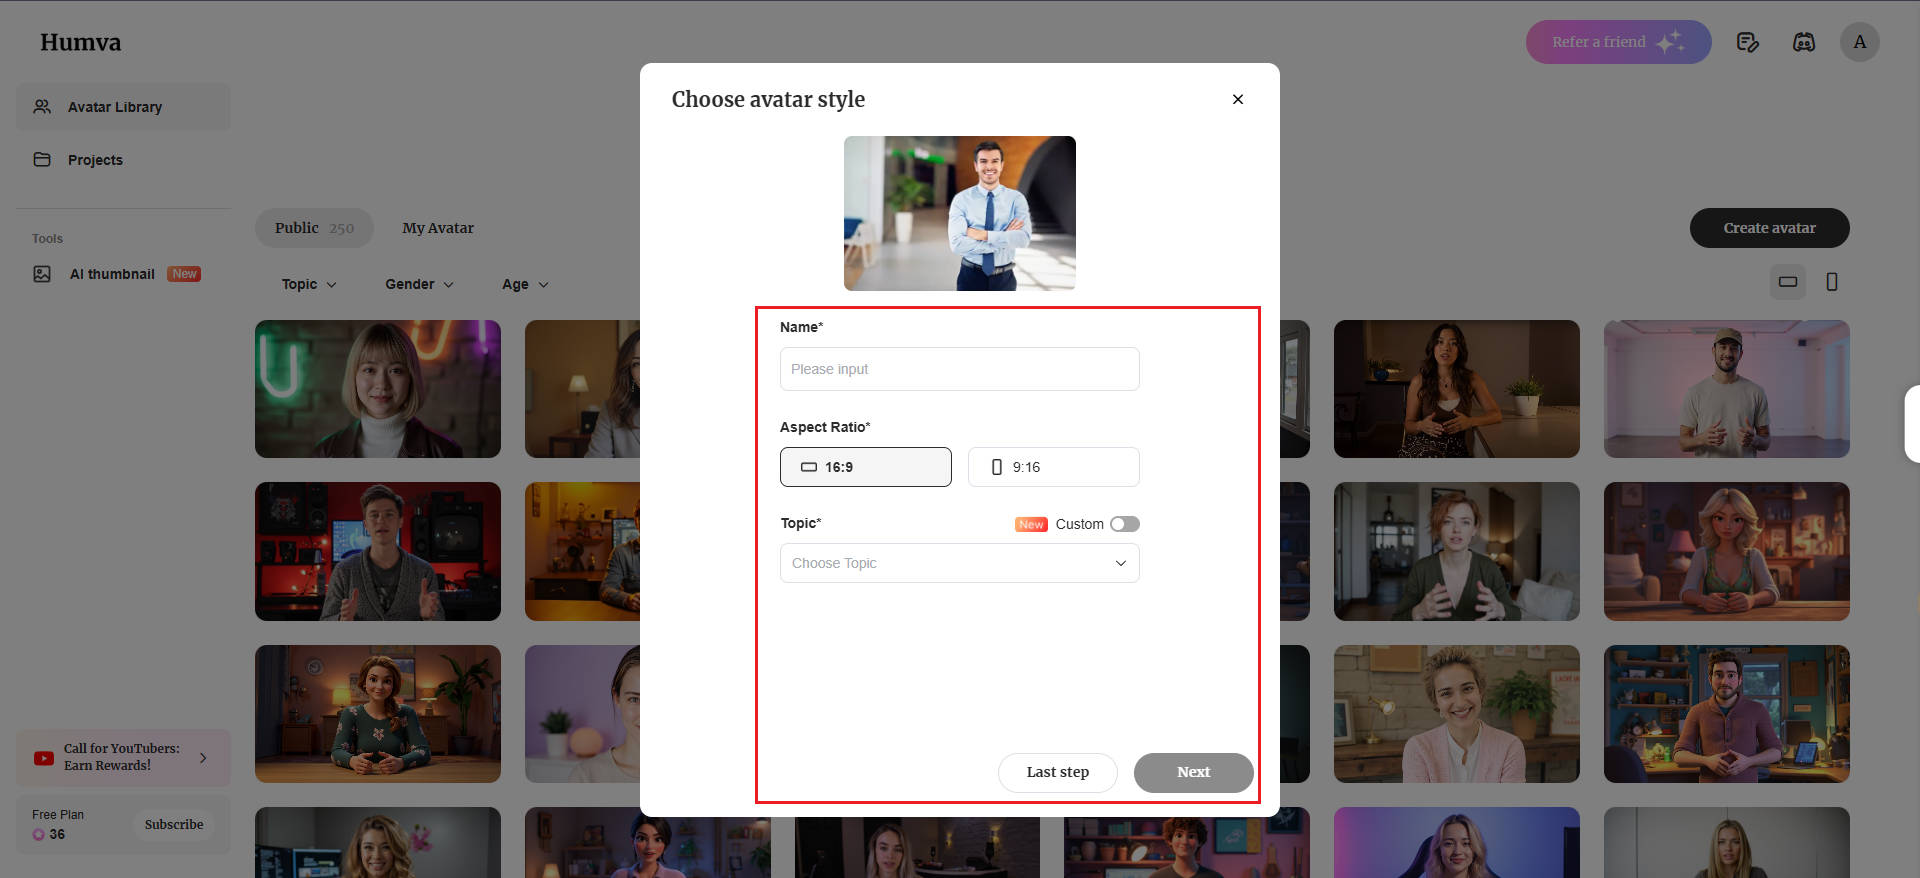Click the Subscribe button in sidebar

[174, 825]
